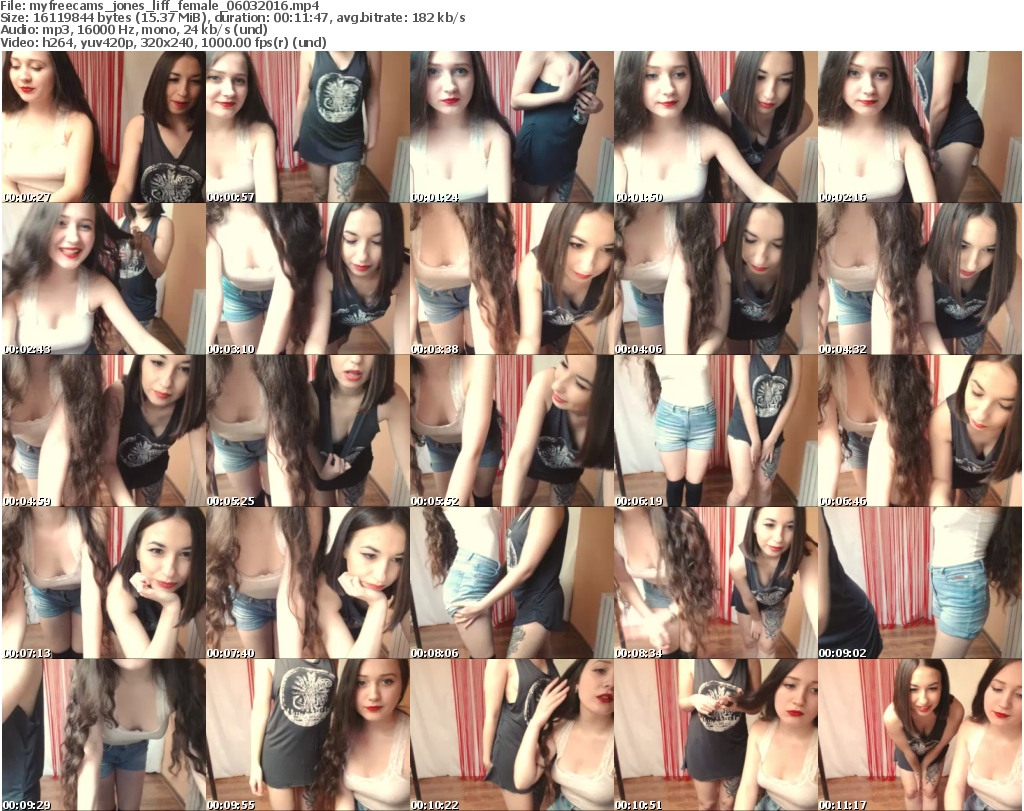Pick the thumbnail stamped 00:05:52
1024x811 pixels.
[511, 431]
